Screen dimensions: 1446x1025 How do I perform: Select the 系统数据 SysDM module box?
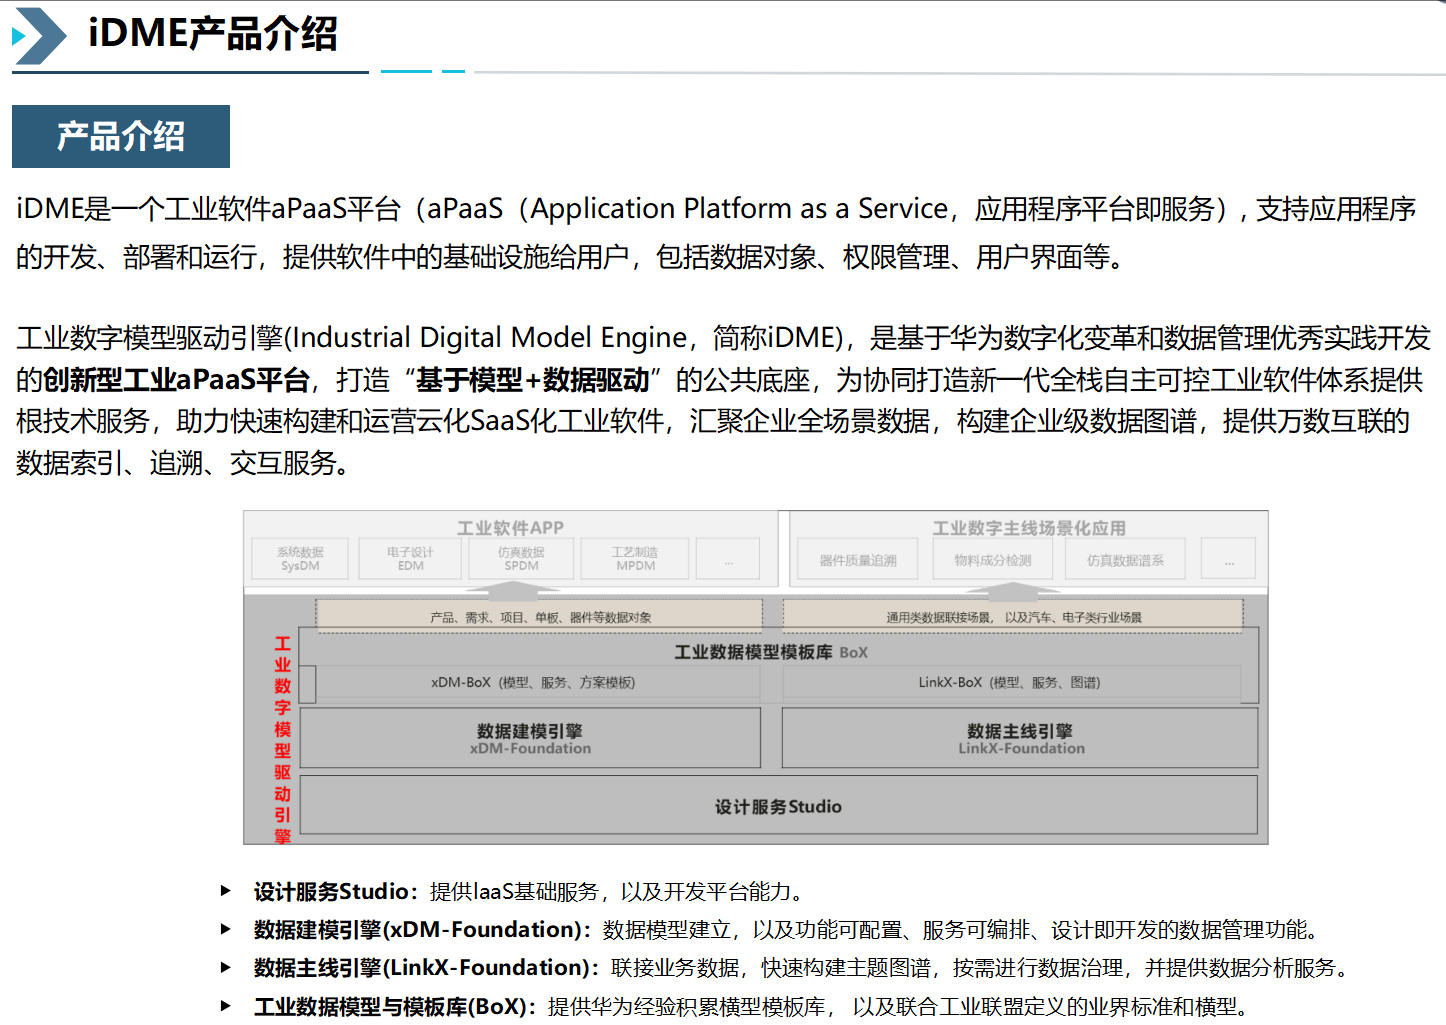(299, 558)
